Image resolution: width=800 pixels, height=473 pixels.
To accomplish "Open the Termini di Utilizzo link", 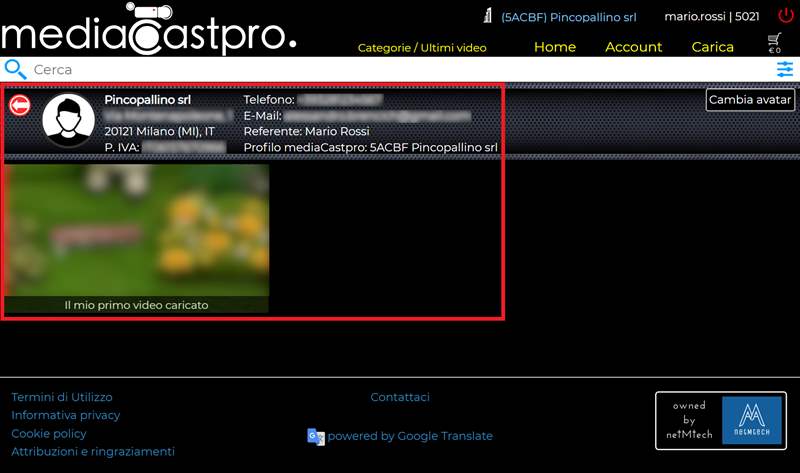I will click(x=62, y=397).
